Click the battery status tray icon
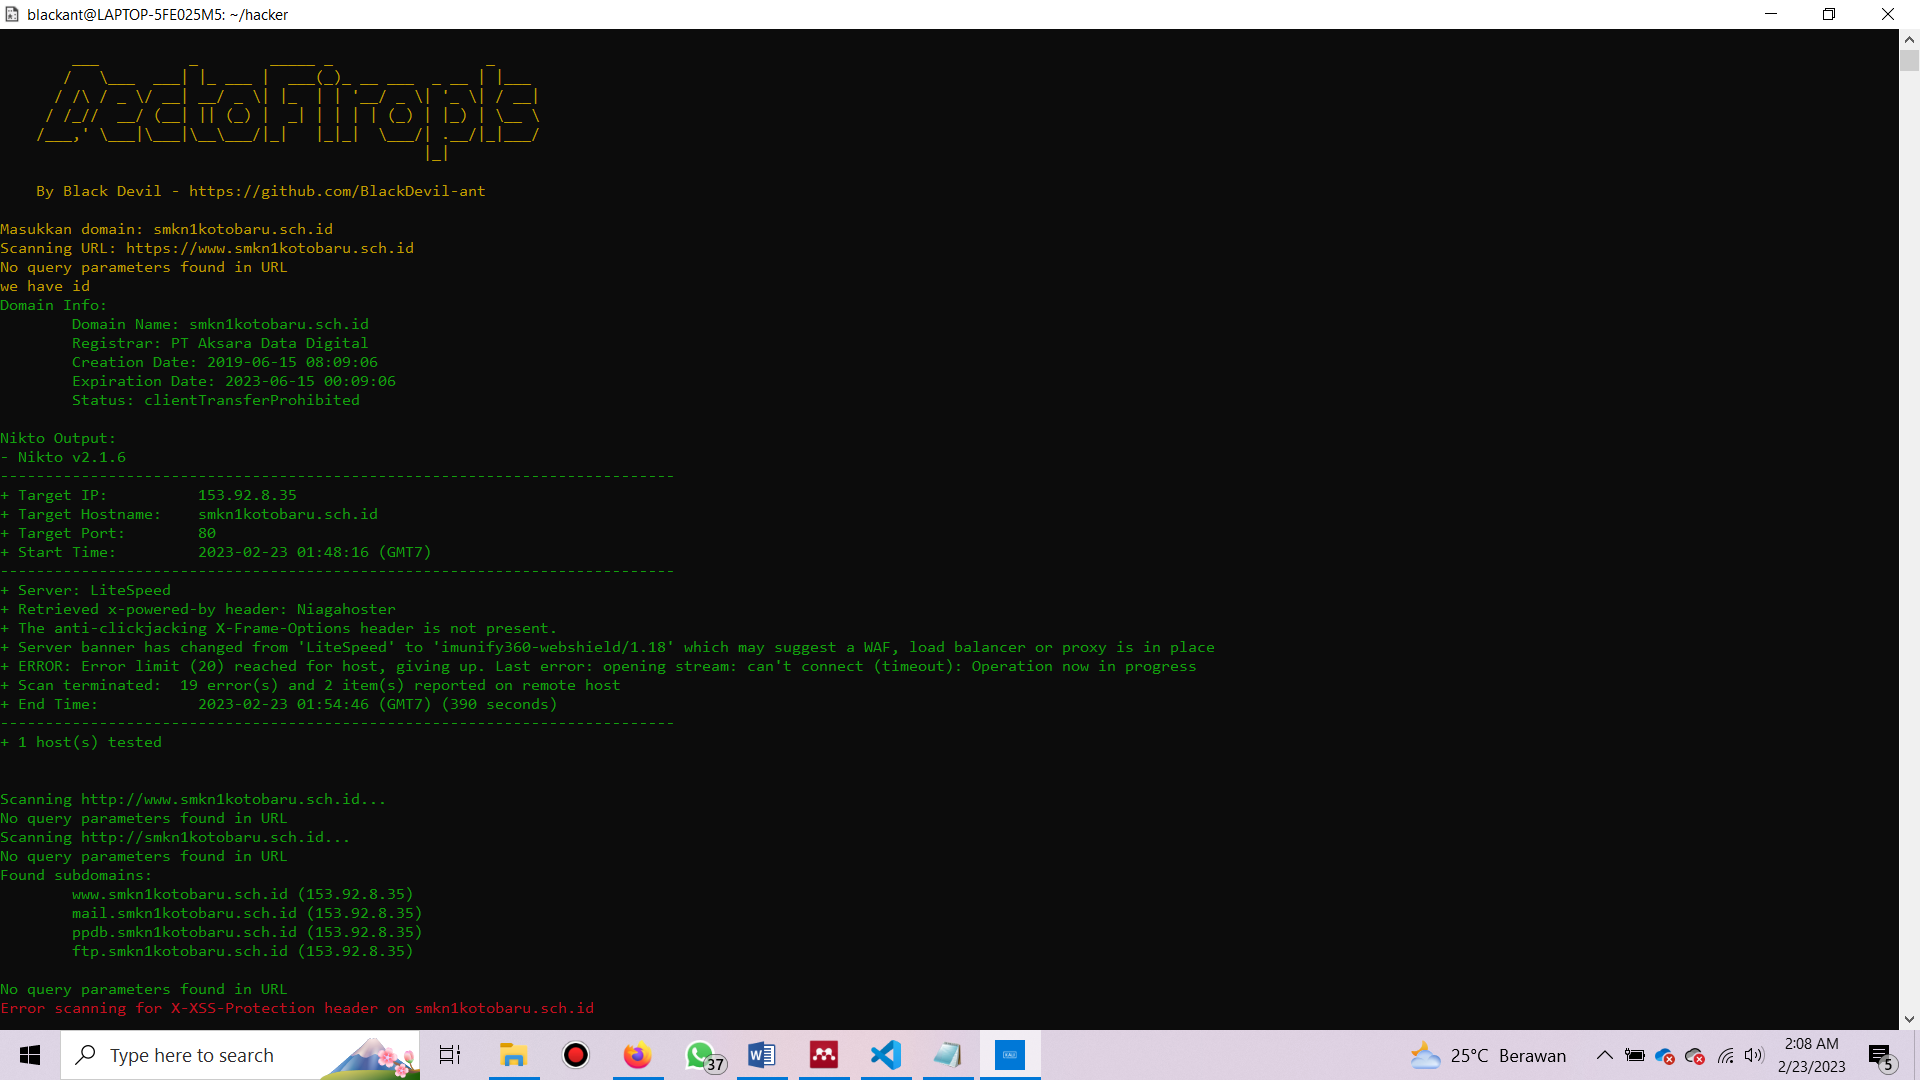 tap(1635, 1055)
